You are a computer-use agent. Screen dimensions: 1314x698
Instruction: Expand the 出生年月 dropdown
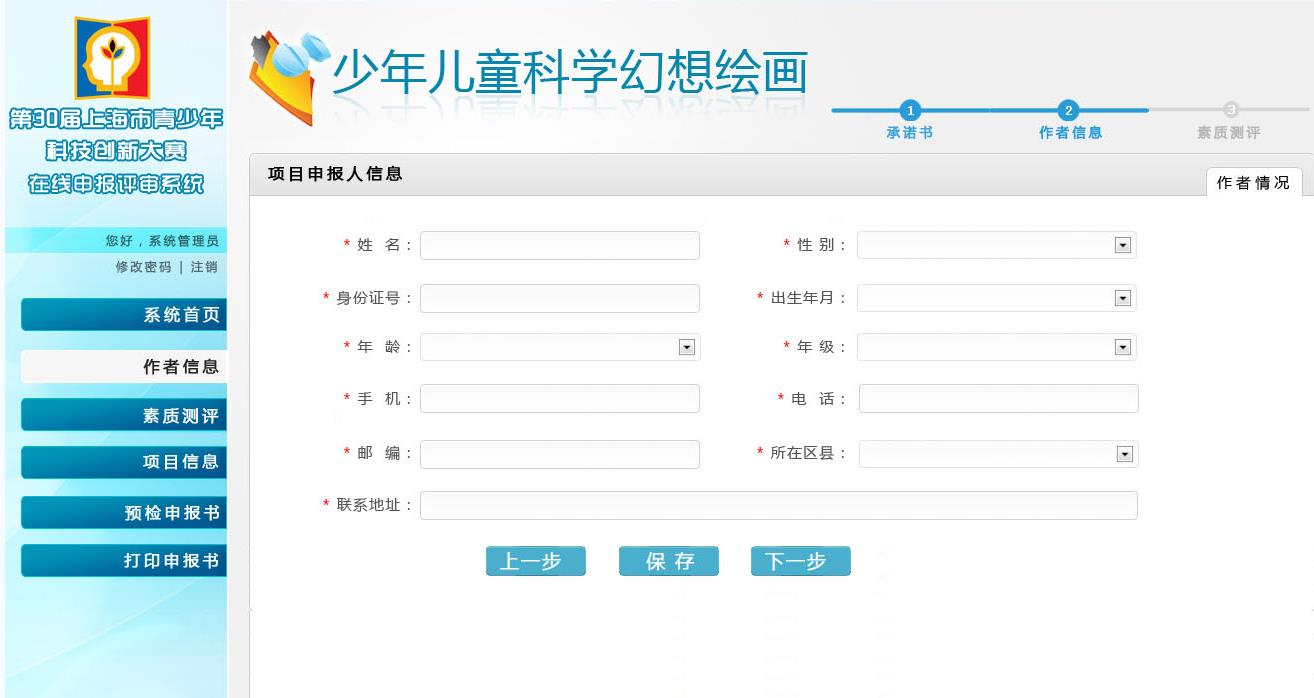click(1122, 298)
